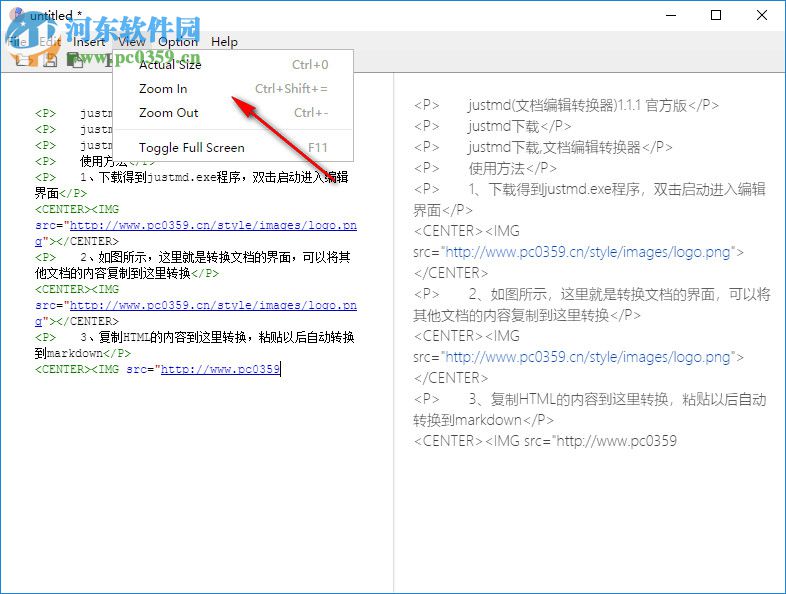
Task: Open the Option menu
Action: click(178, 42)
